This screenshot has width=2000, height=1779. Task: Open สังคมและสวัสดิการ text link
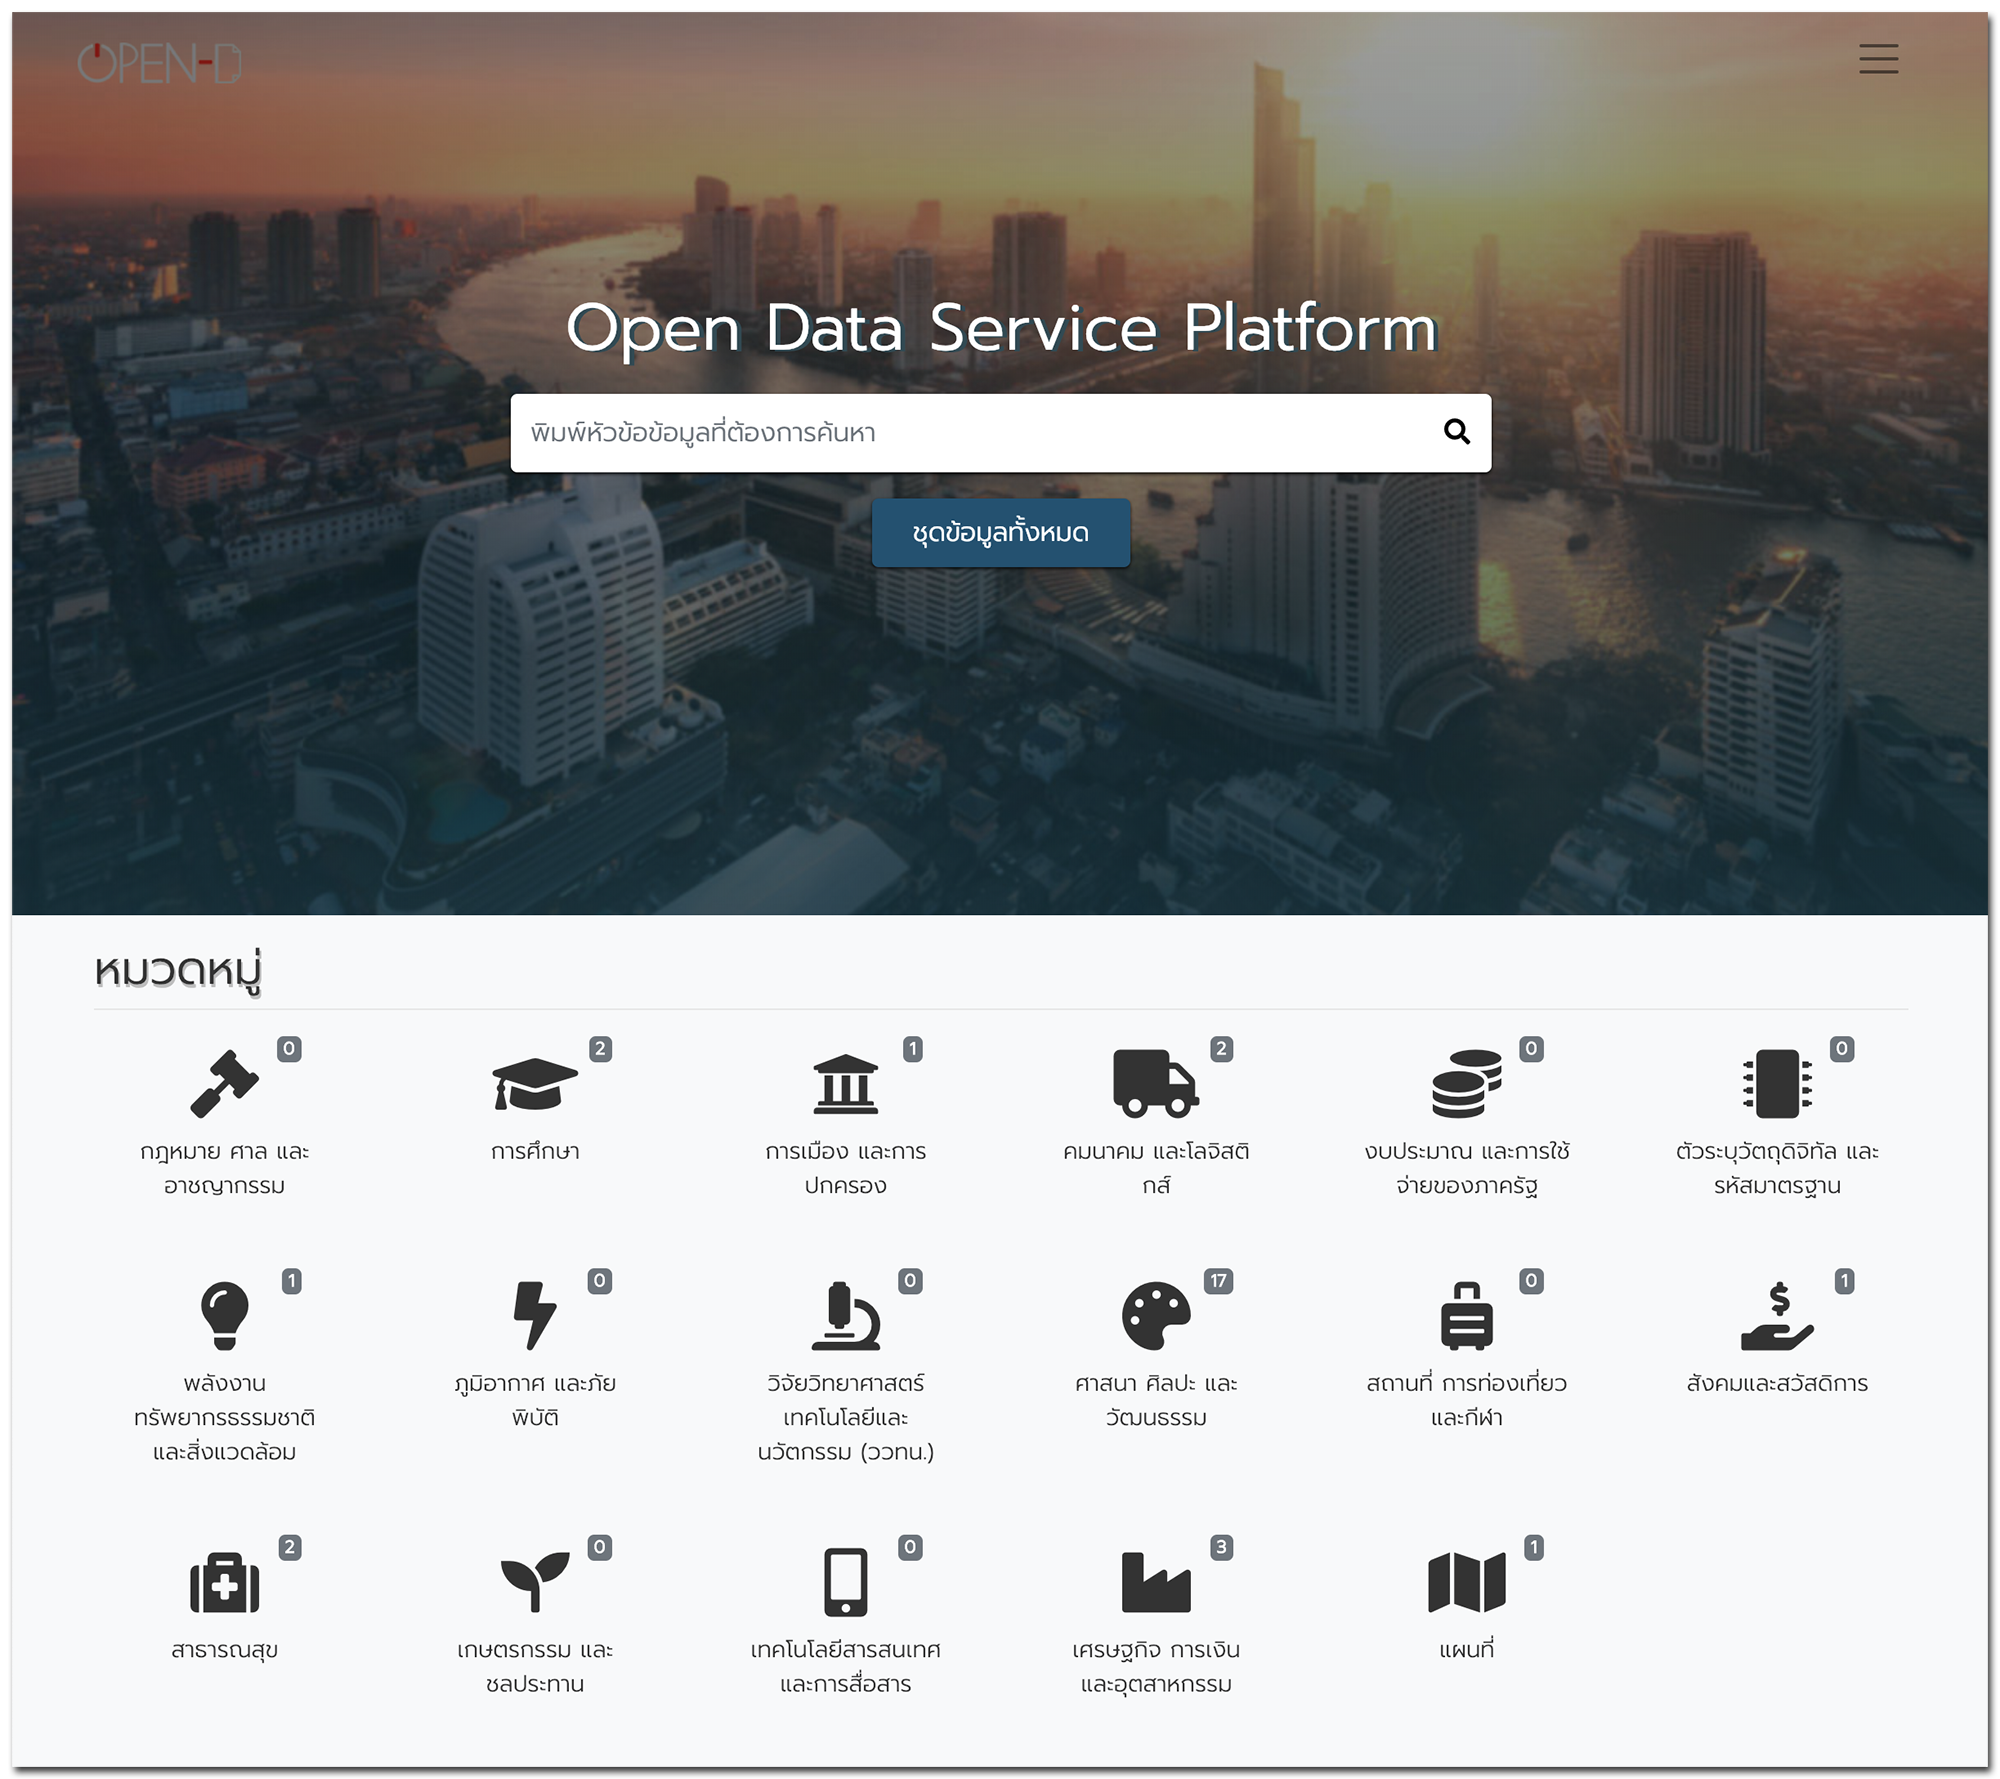tap(1778, 1383)
